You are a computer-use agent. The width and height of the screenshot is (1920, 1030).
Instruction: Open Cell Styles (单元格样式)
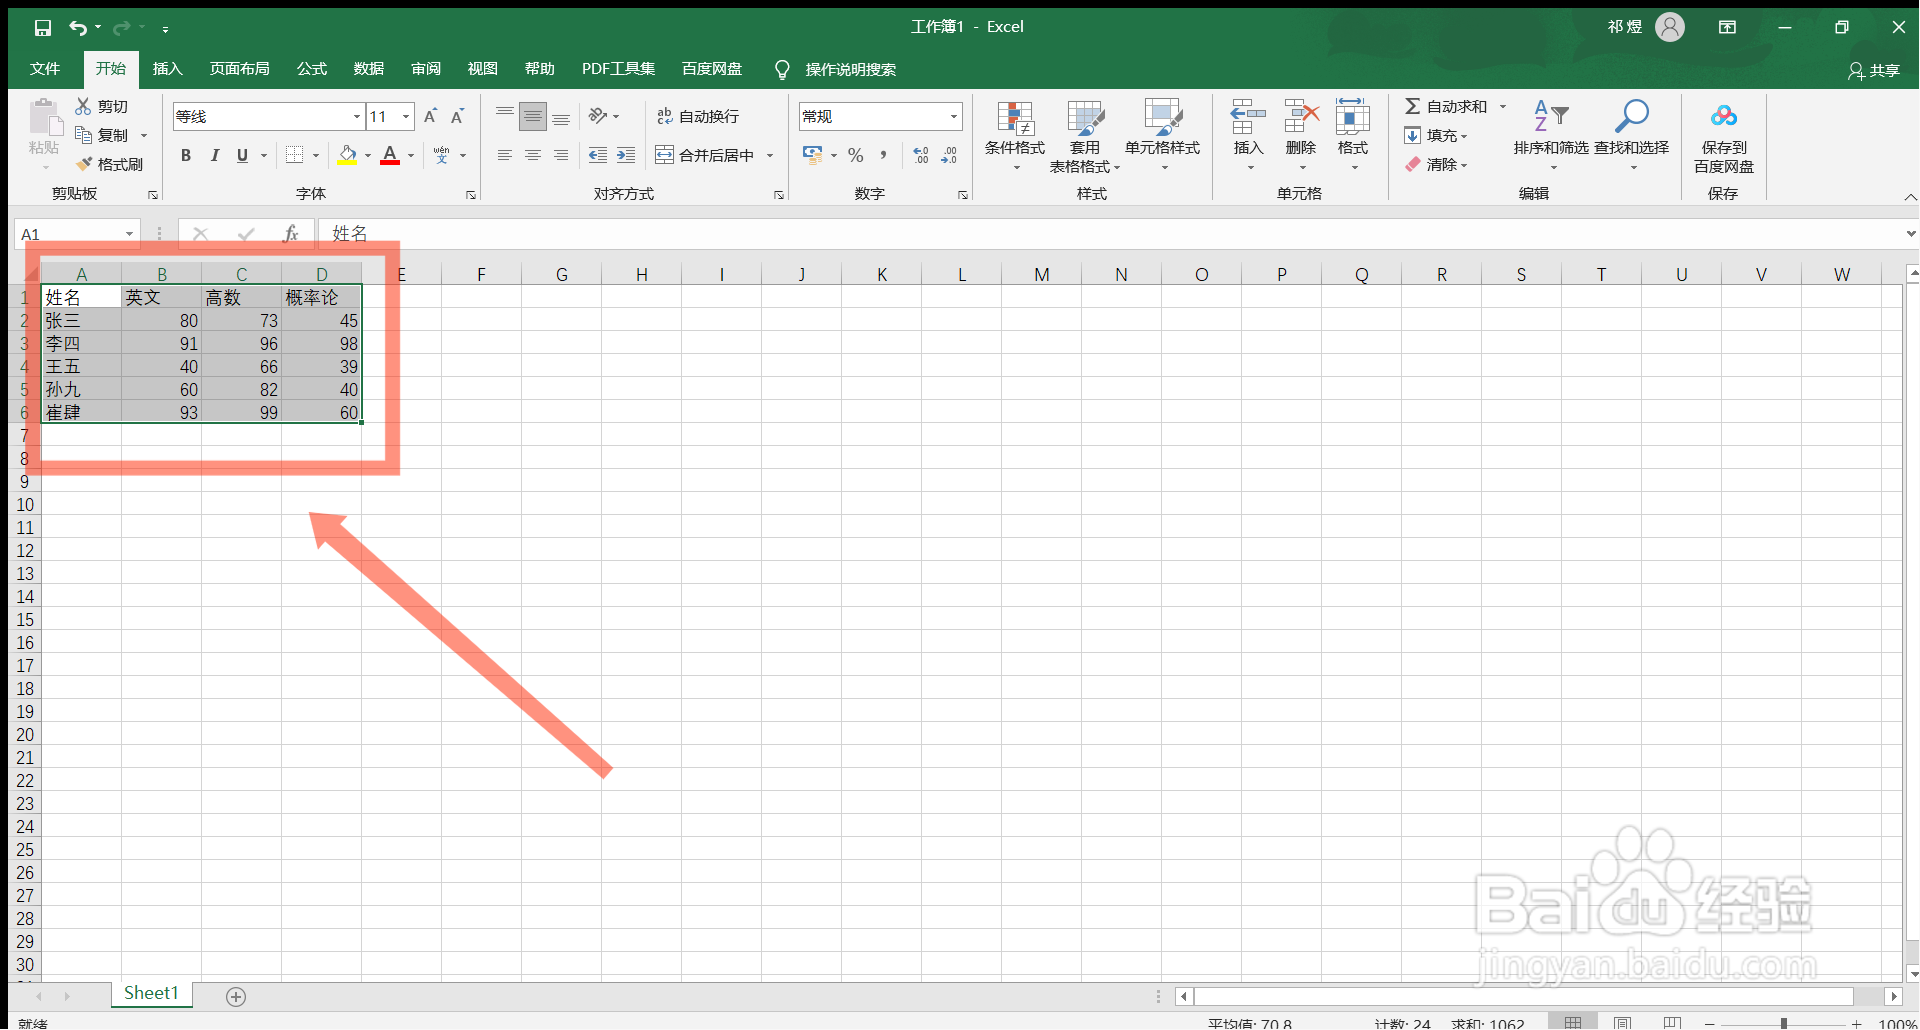[x=1162, y=136]
